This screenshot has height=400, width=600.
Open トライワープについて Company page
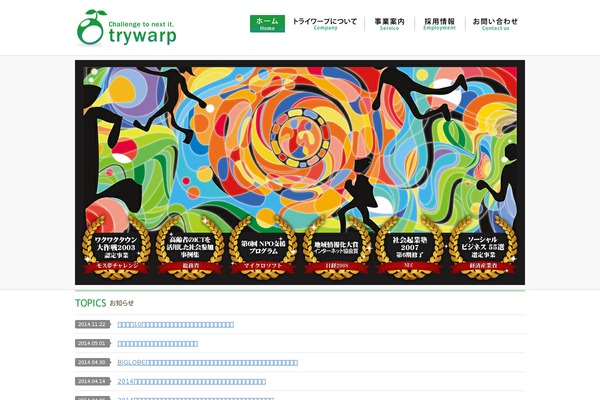coord(324,24)
